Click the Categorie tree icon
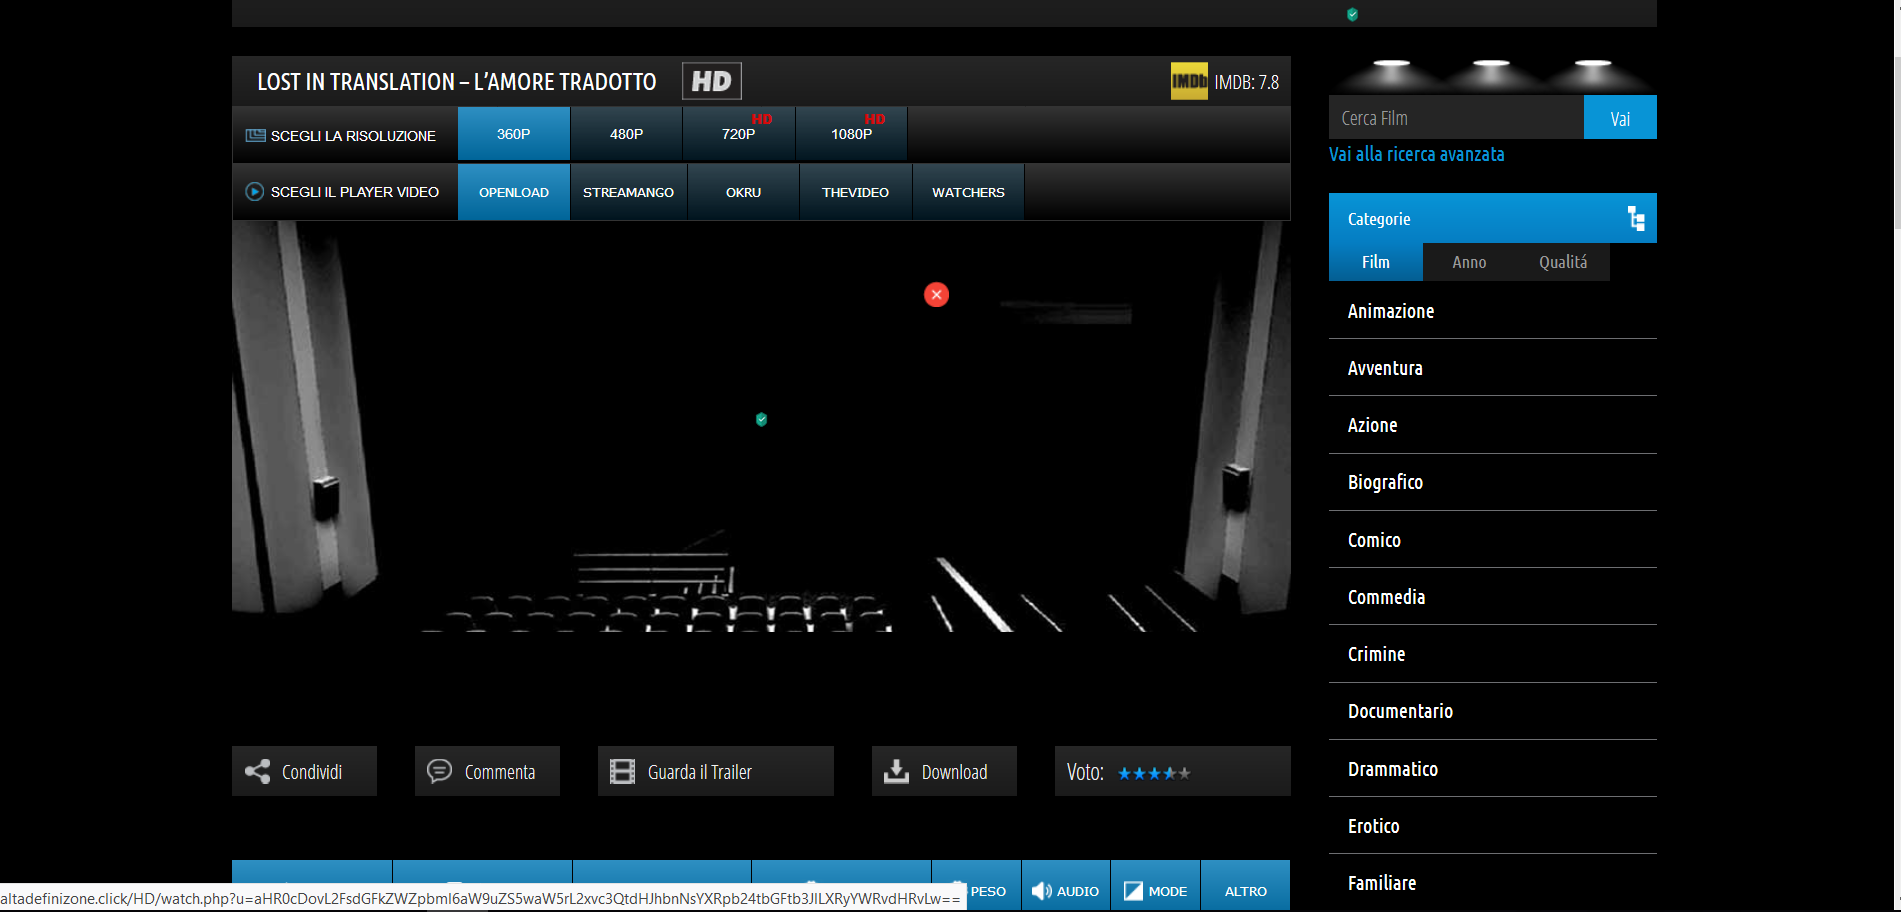Screen dimensions: 1901x912 1636,218
